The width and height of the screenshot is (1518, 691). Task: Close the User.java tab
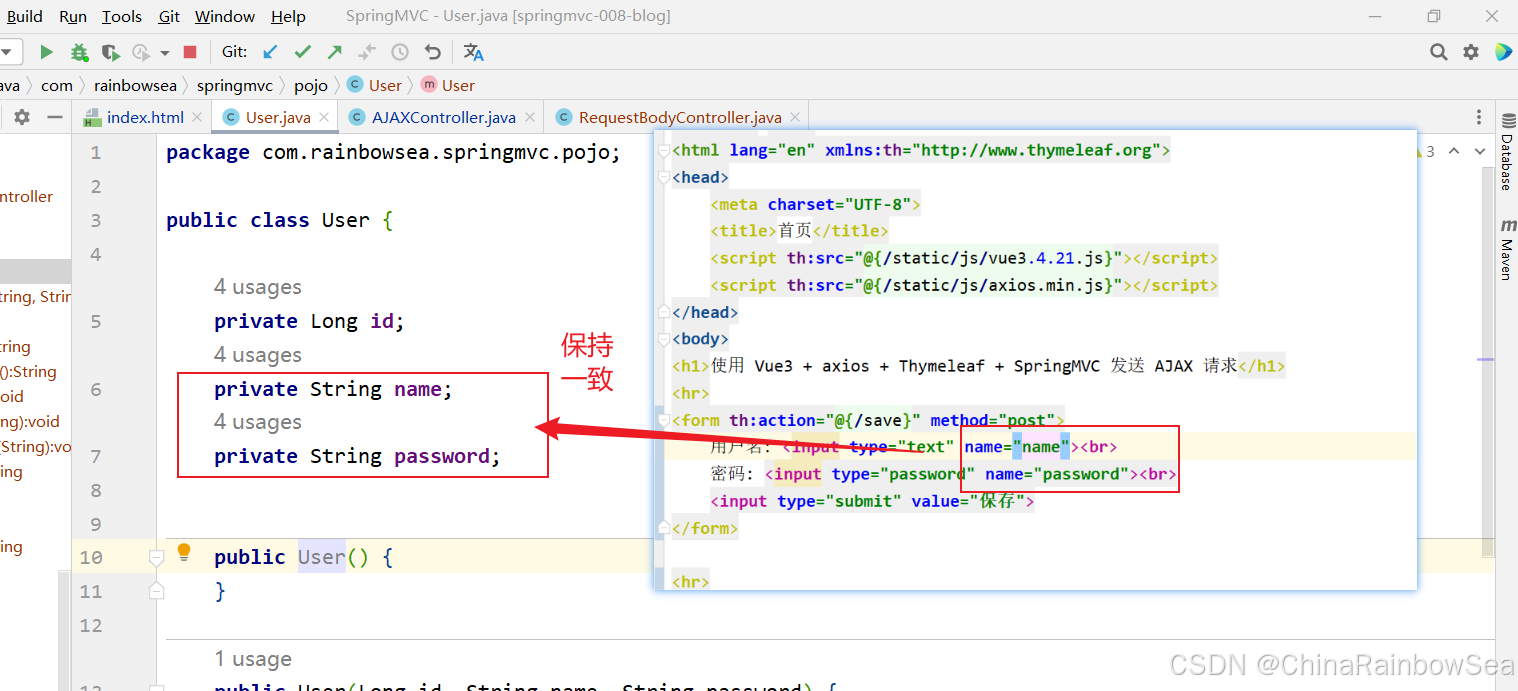[324, 118]
